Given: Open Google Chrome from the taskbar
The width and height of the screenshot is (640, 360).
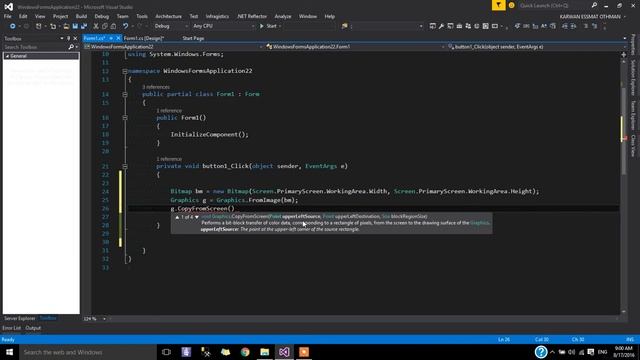Looking at the screenshot, I should pyautogui.click(x=245, y=352).
